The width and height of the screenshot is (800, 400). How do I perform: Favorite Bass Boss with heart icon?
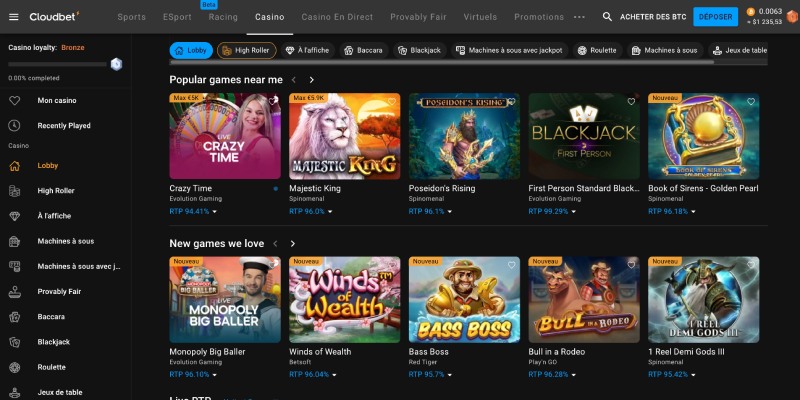click(512, 265)
